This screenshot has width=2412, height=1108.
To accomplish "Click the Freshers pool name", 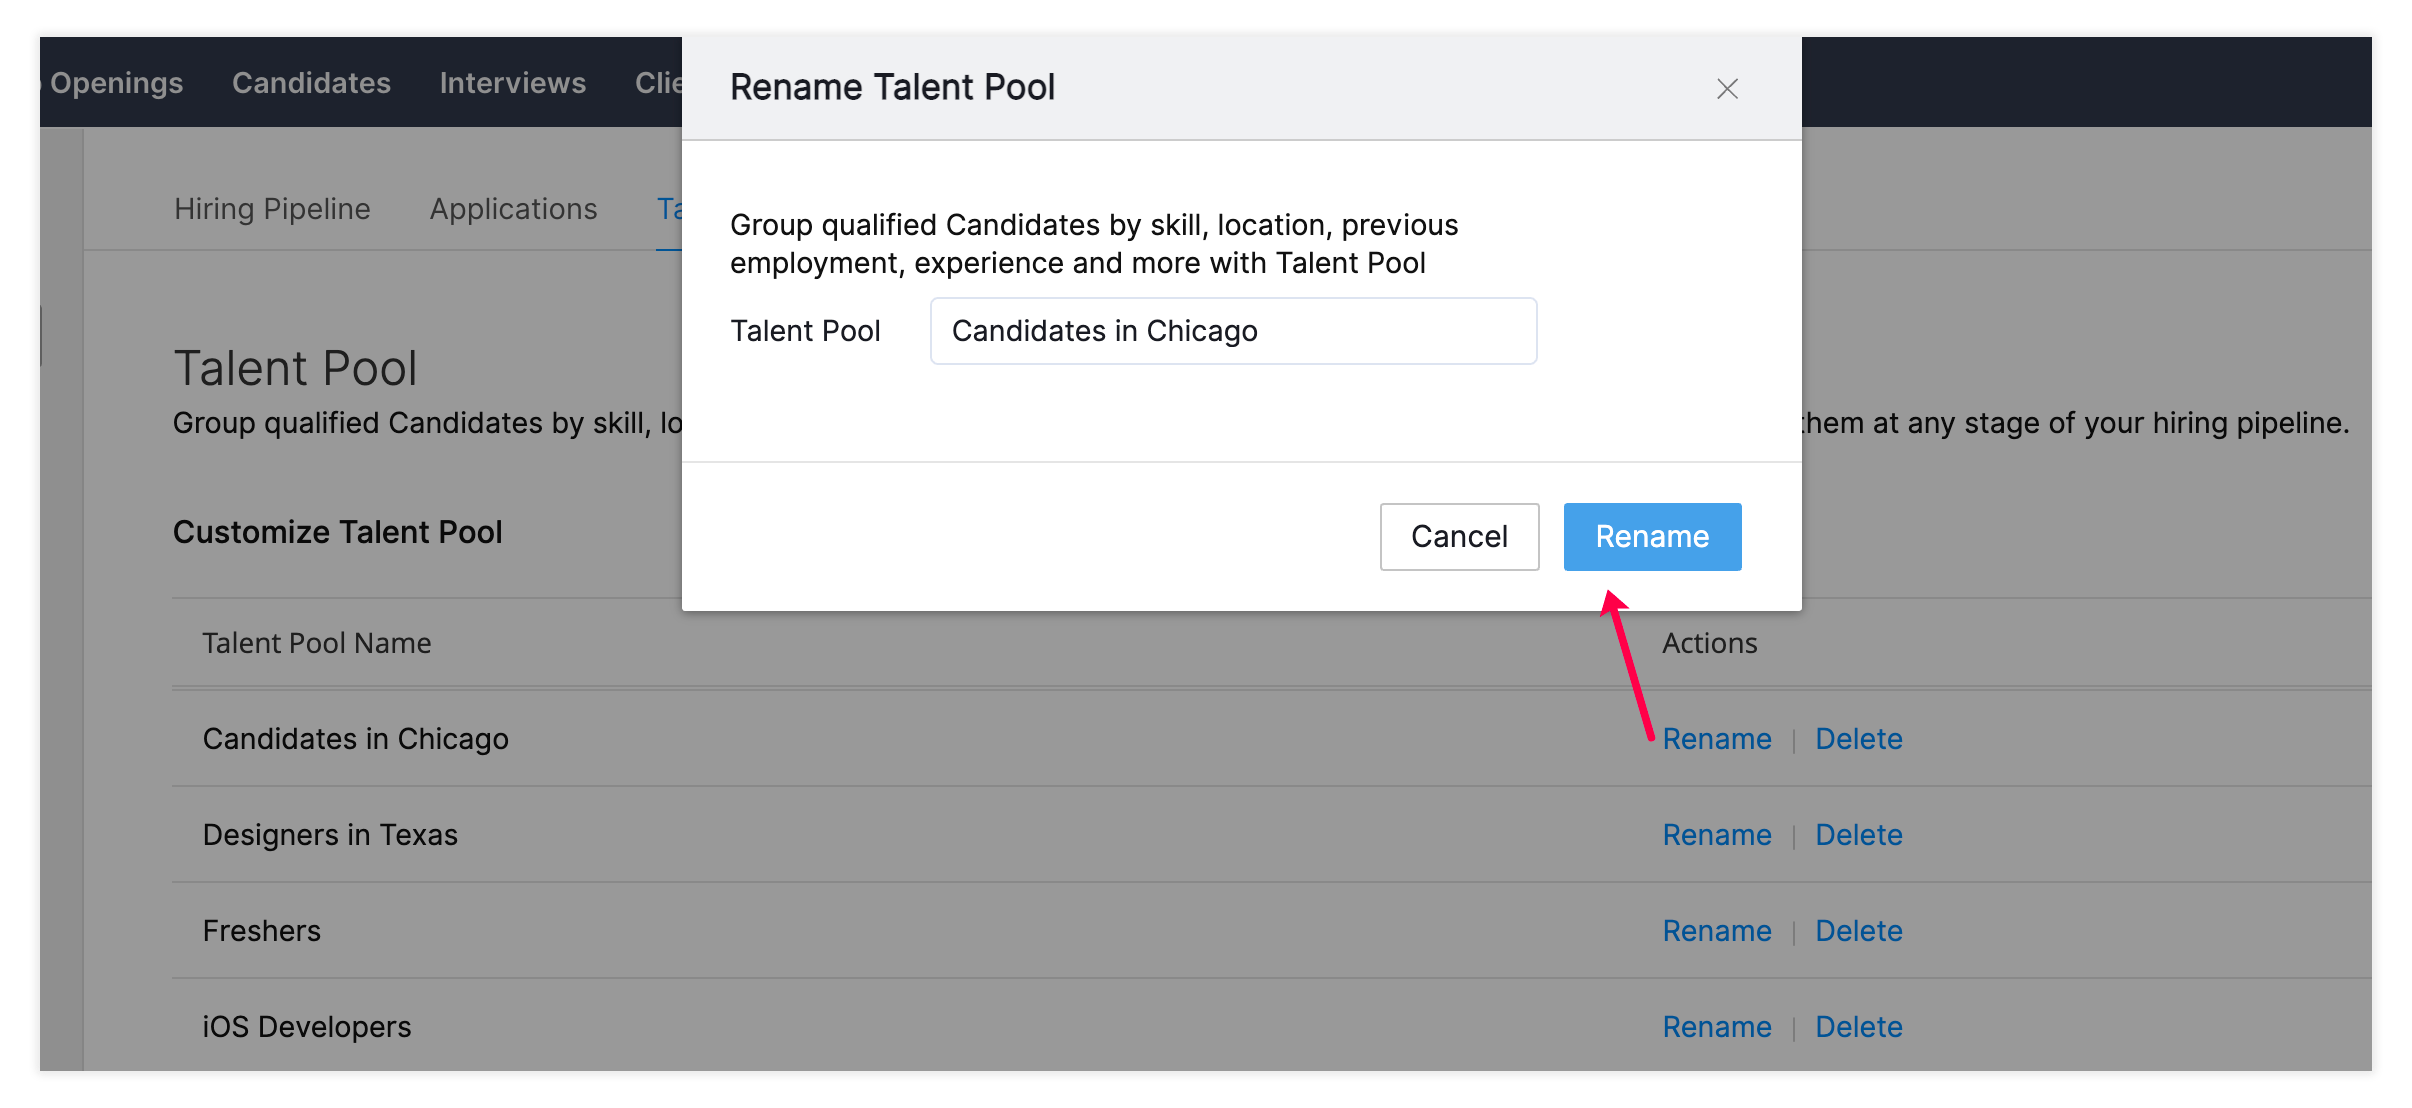I will (x=262, y=931).
